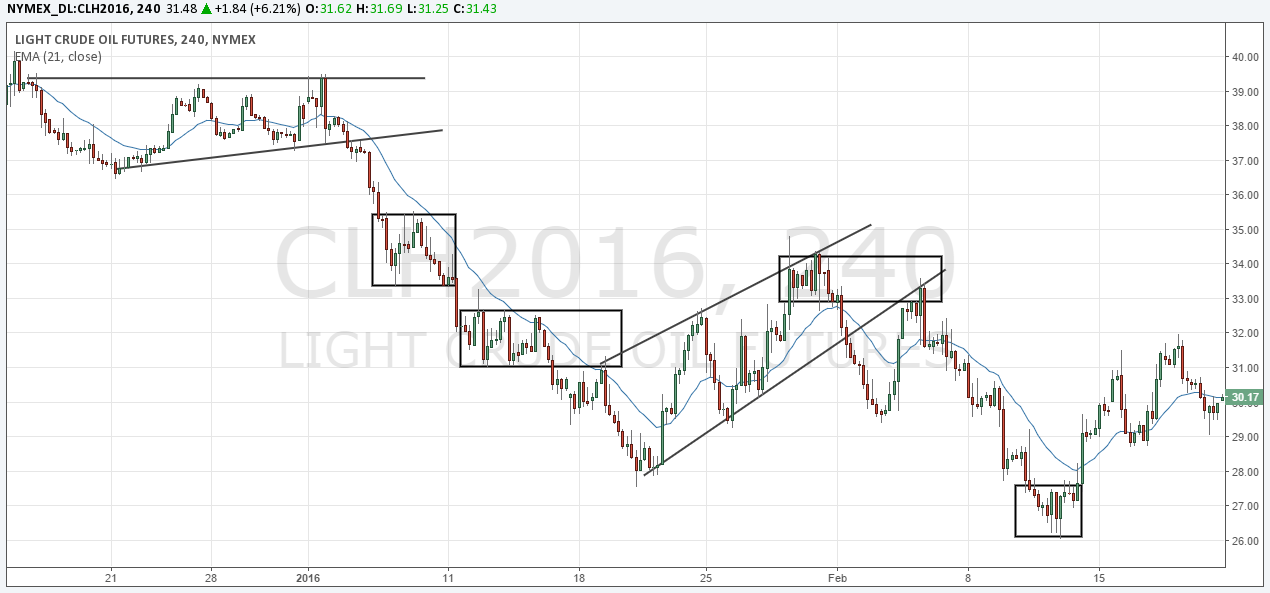The height and width of the screenshot is (593, 1270).
Task: Click the 2016 date label on time axis
Action: (x=308, y=578)
